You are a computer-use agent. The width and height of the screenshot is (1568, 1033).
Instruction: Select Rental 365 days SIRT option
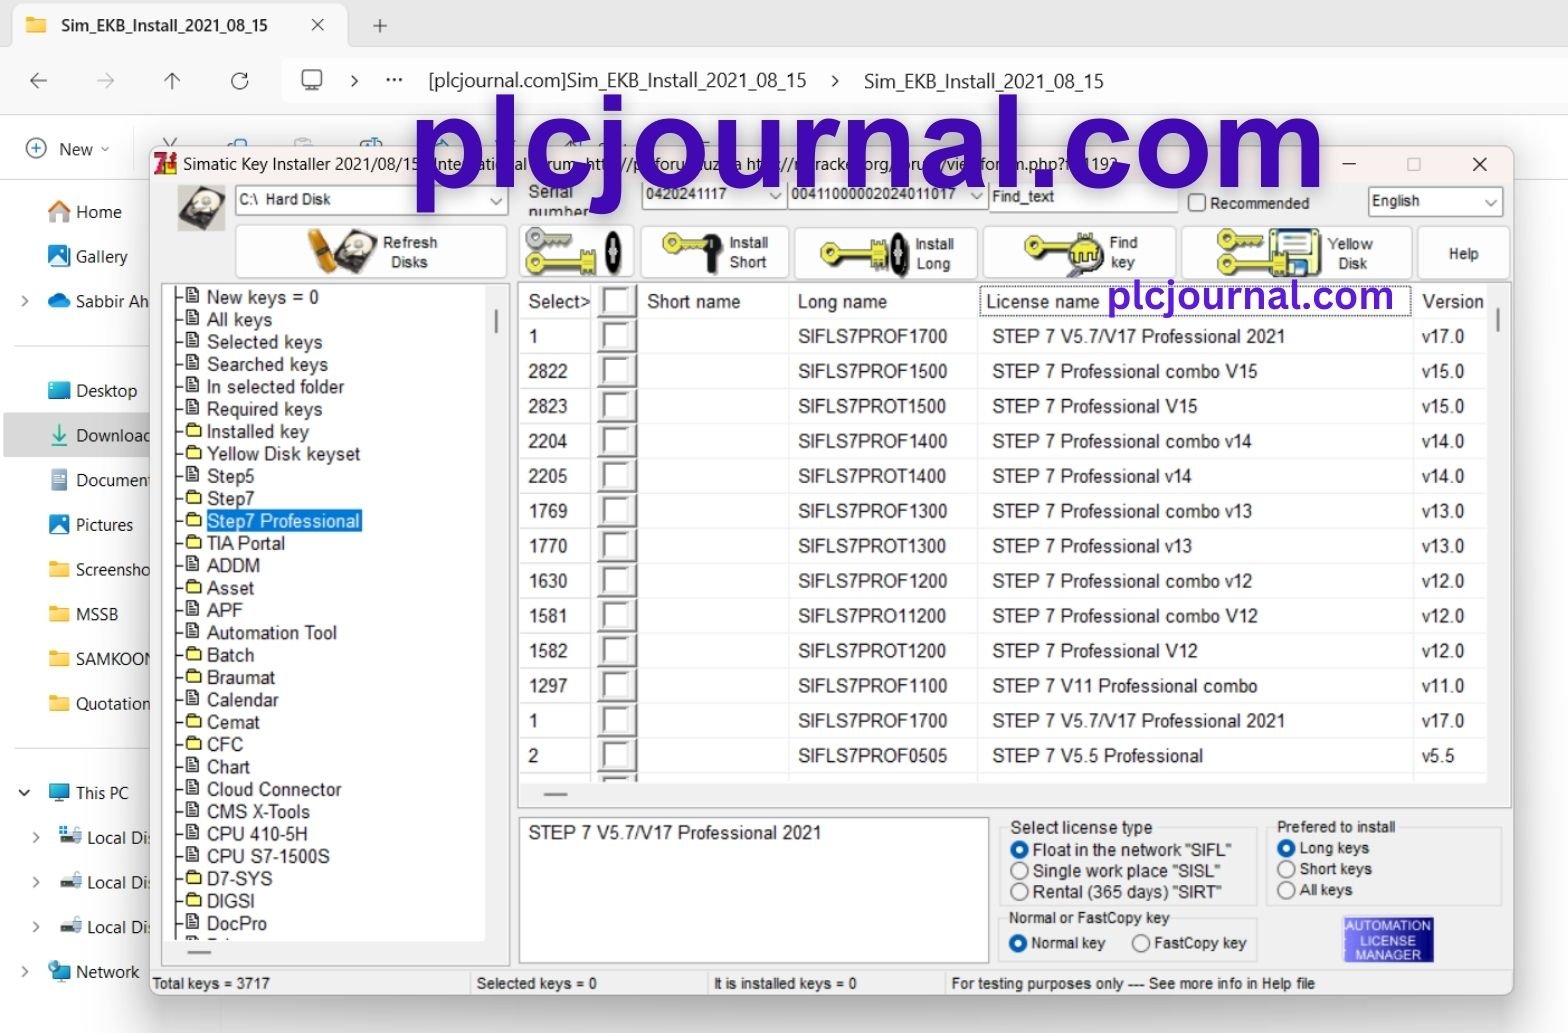point(1019,892)
